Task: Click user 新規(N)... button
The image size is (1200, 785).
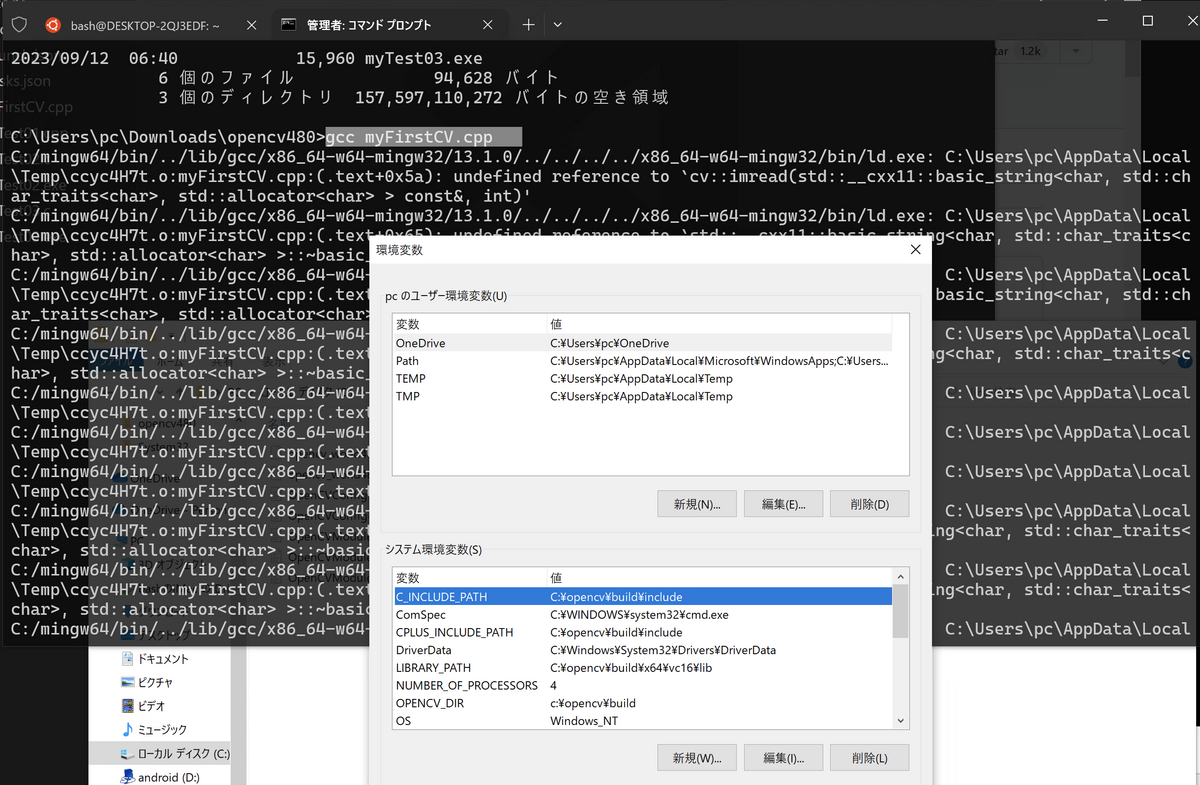Action: coord(697,504)
